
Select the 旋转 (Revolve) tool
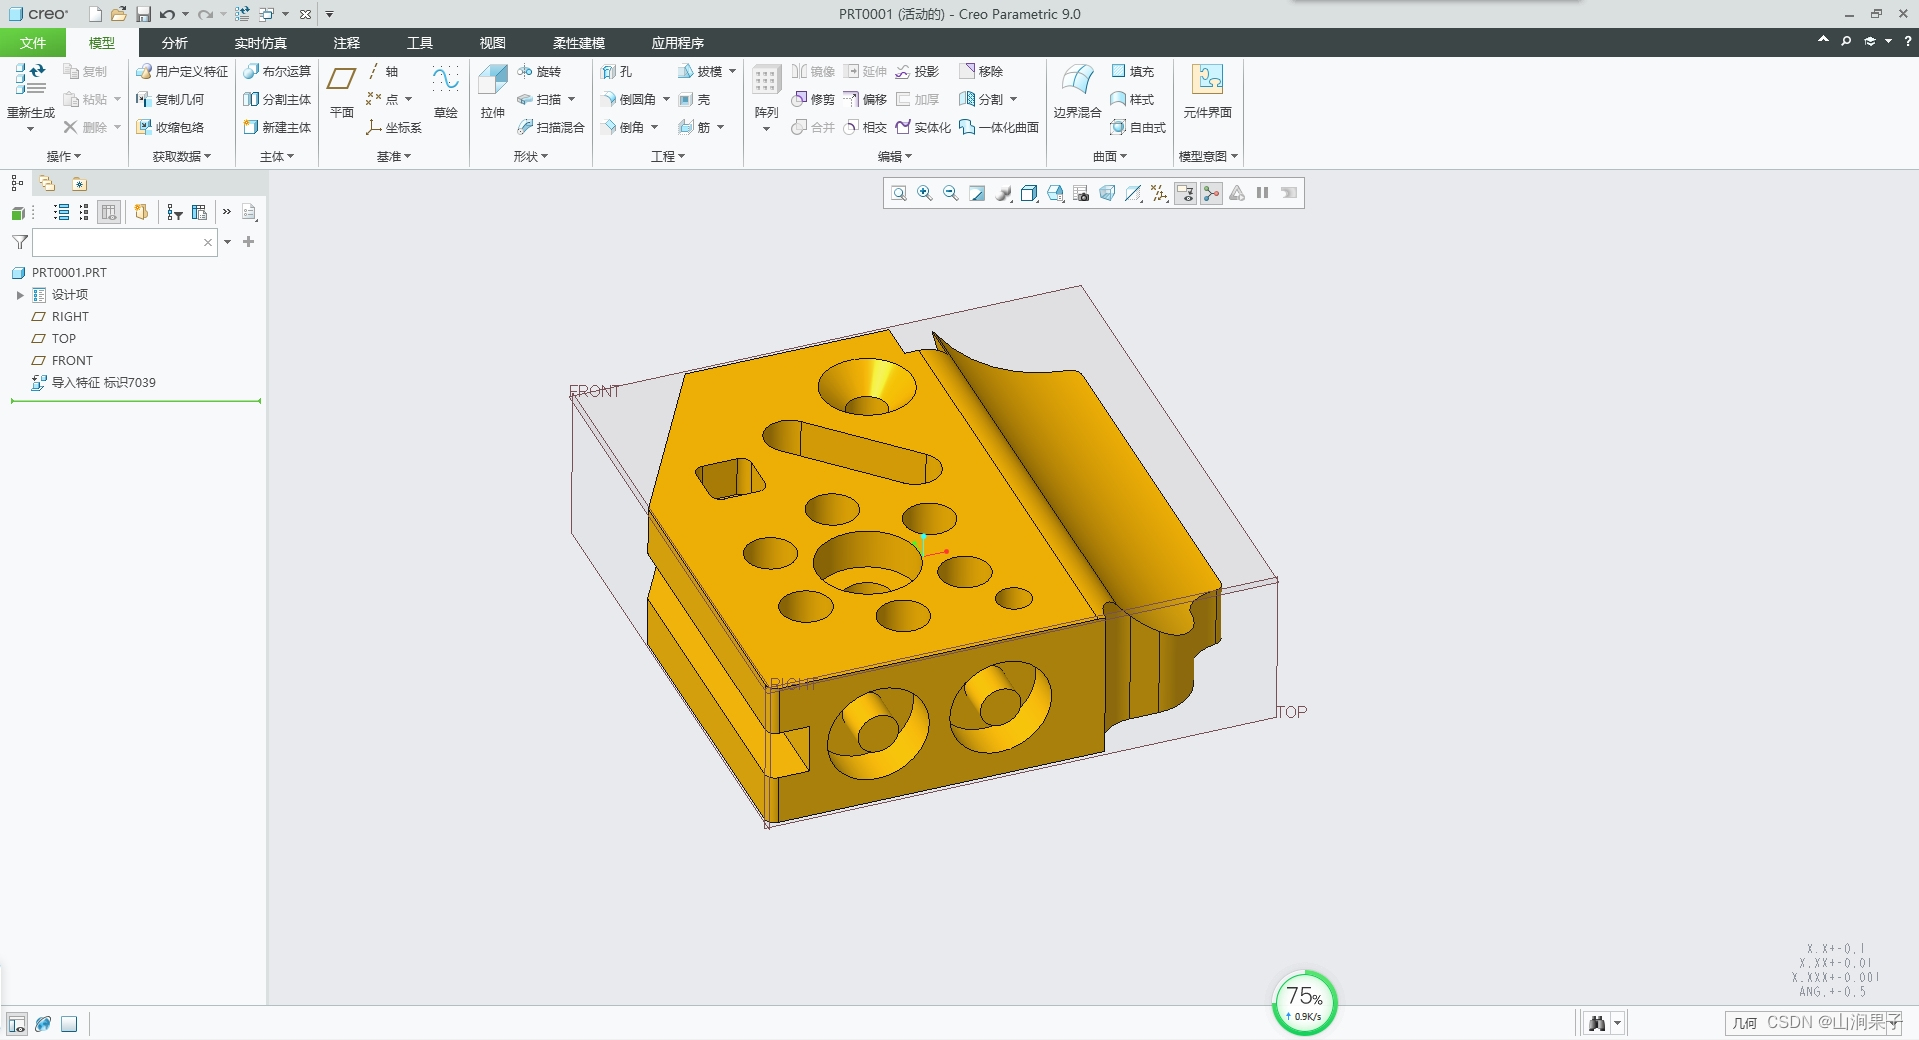coord(539,72)
